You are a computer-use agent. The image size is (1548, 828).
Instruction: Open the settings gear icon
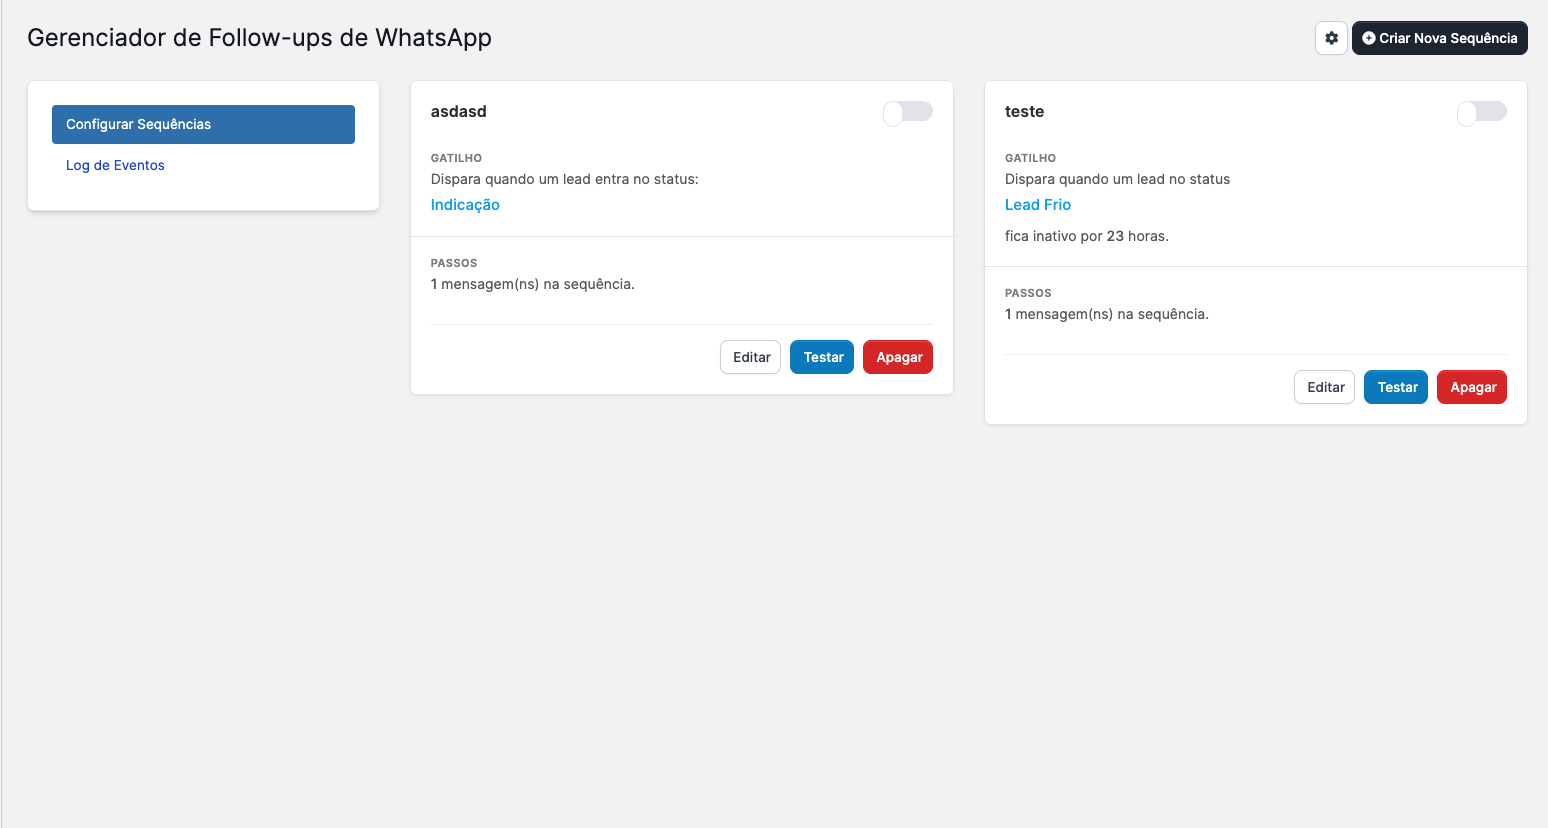tap(1331, 37)
